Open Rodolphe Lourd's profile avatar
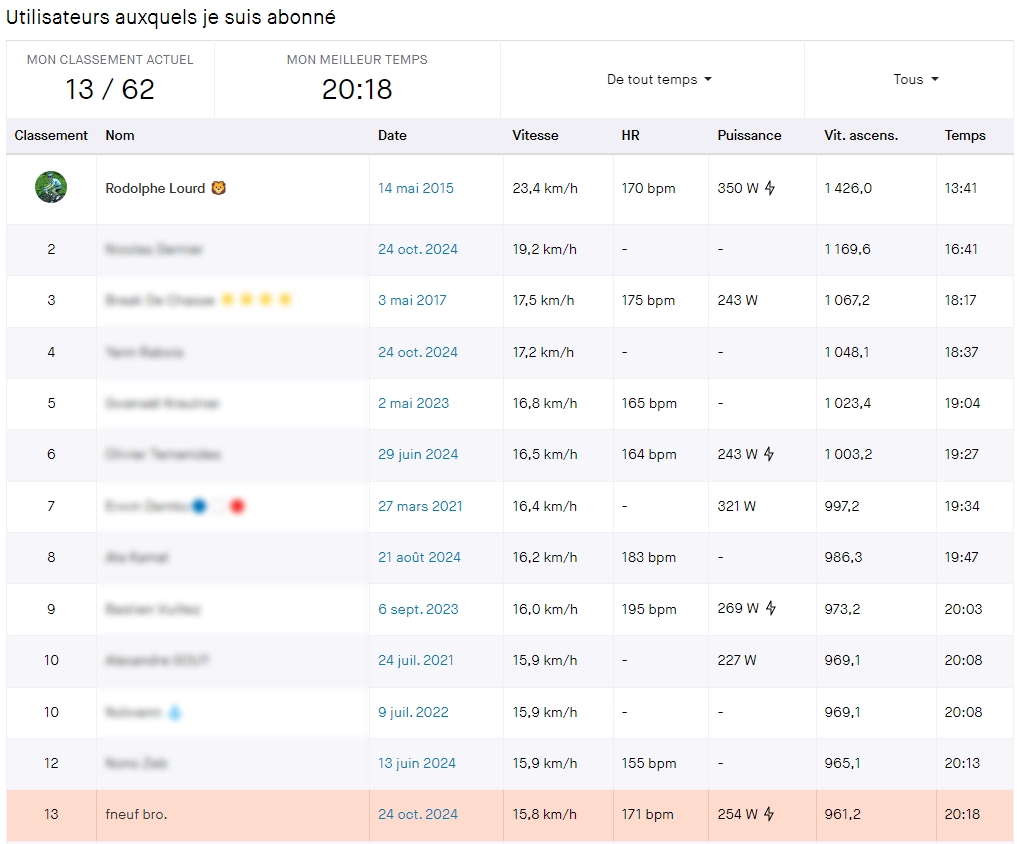 51,187
